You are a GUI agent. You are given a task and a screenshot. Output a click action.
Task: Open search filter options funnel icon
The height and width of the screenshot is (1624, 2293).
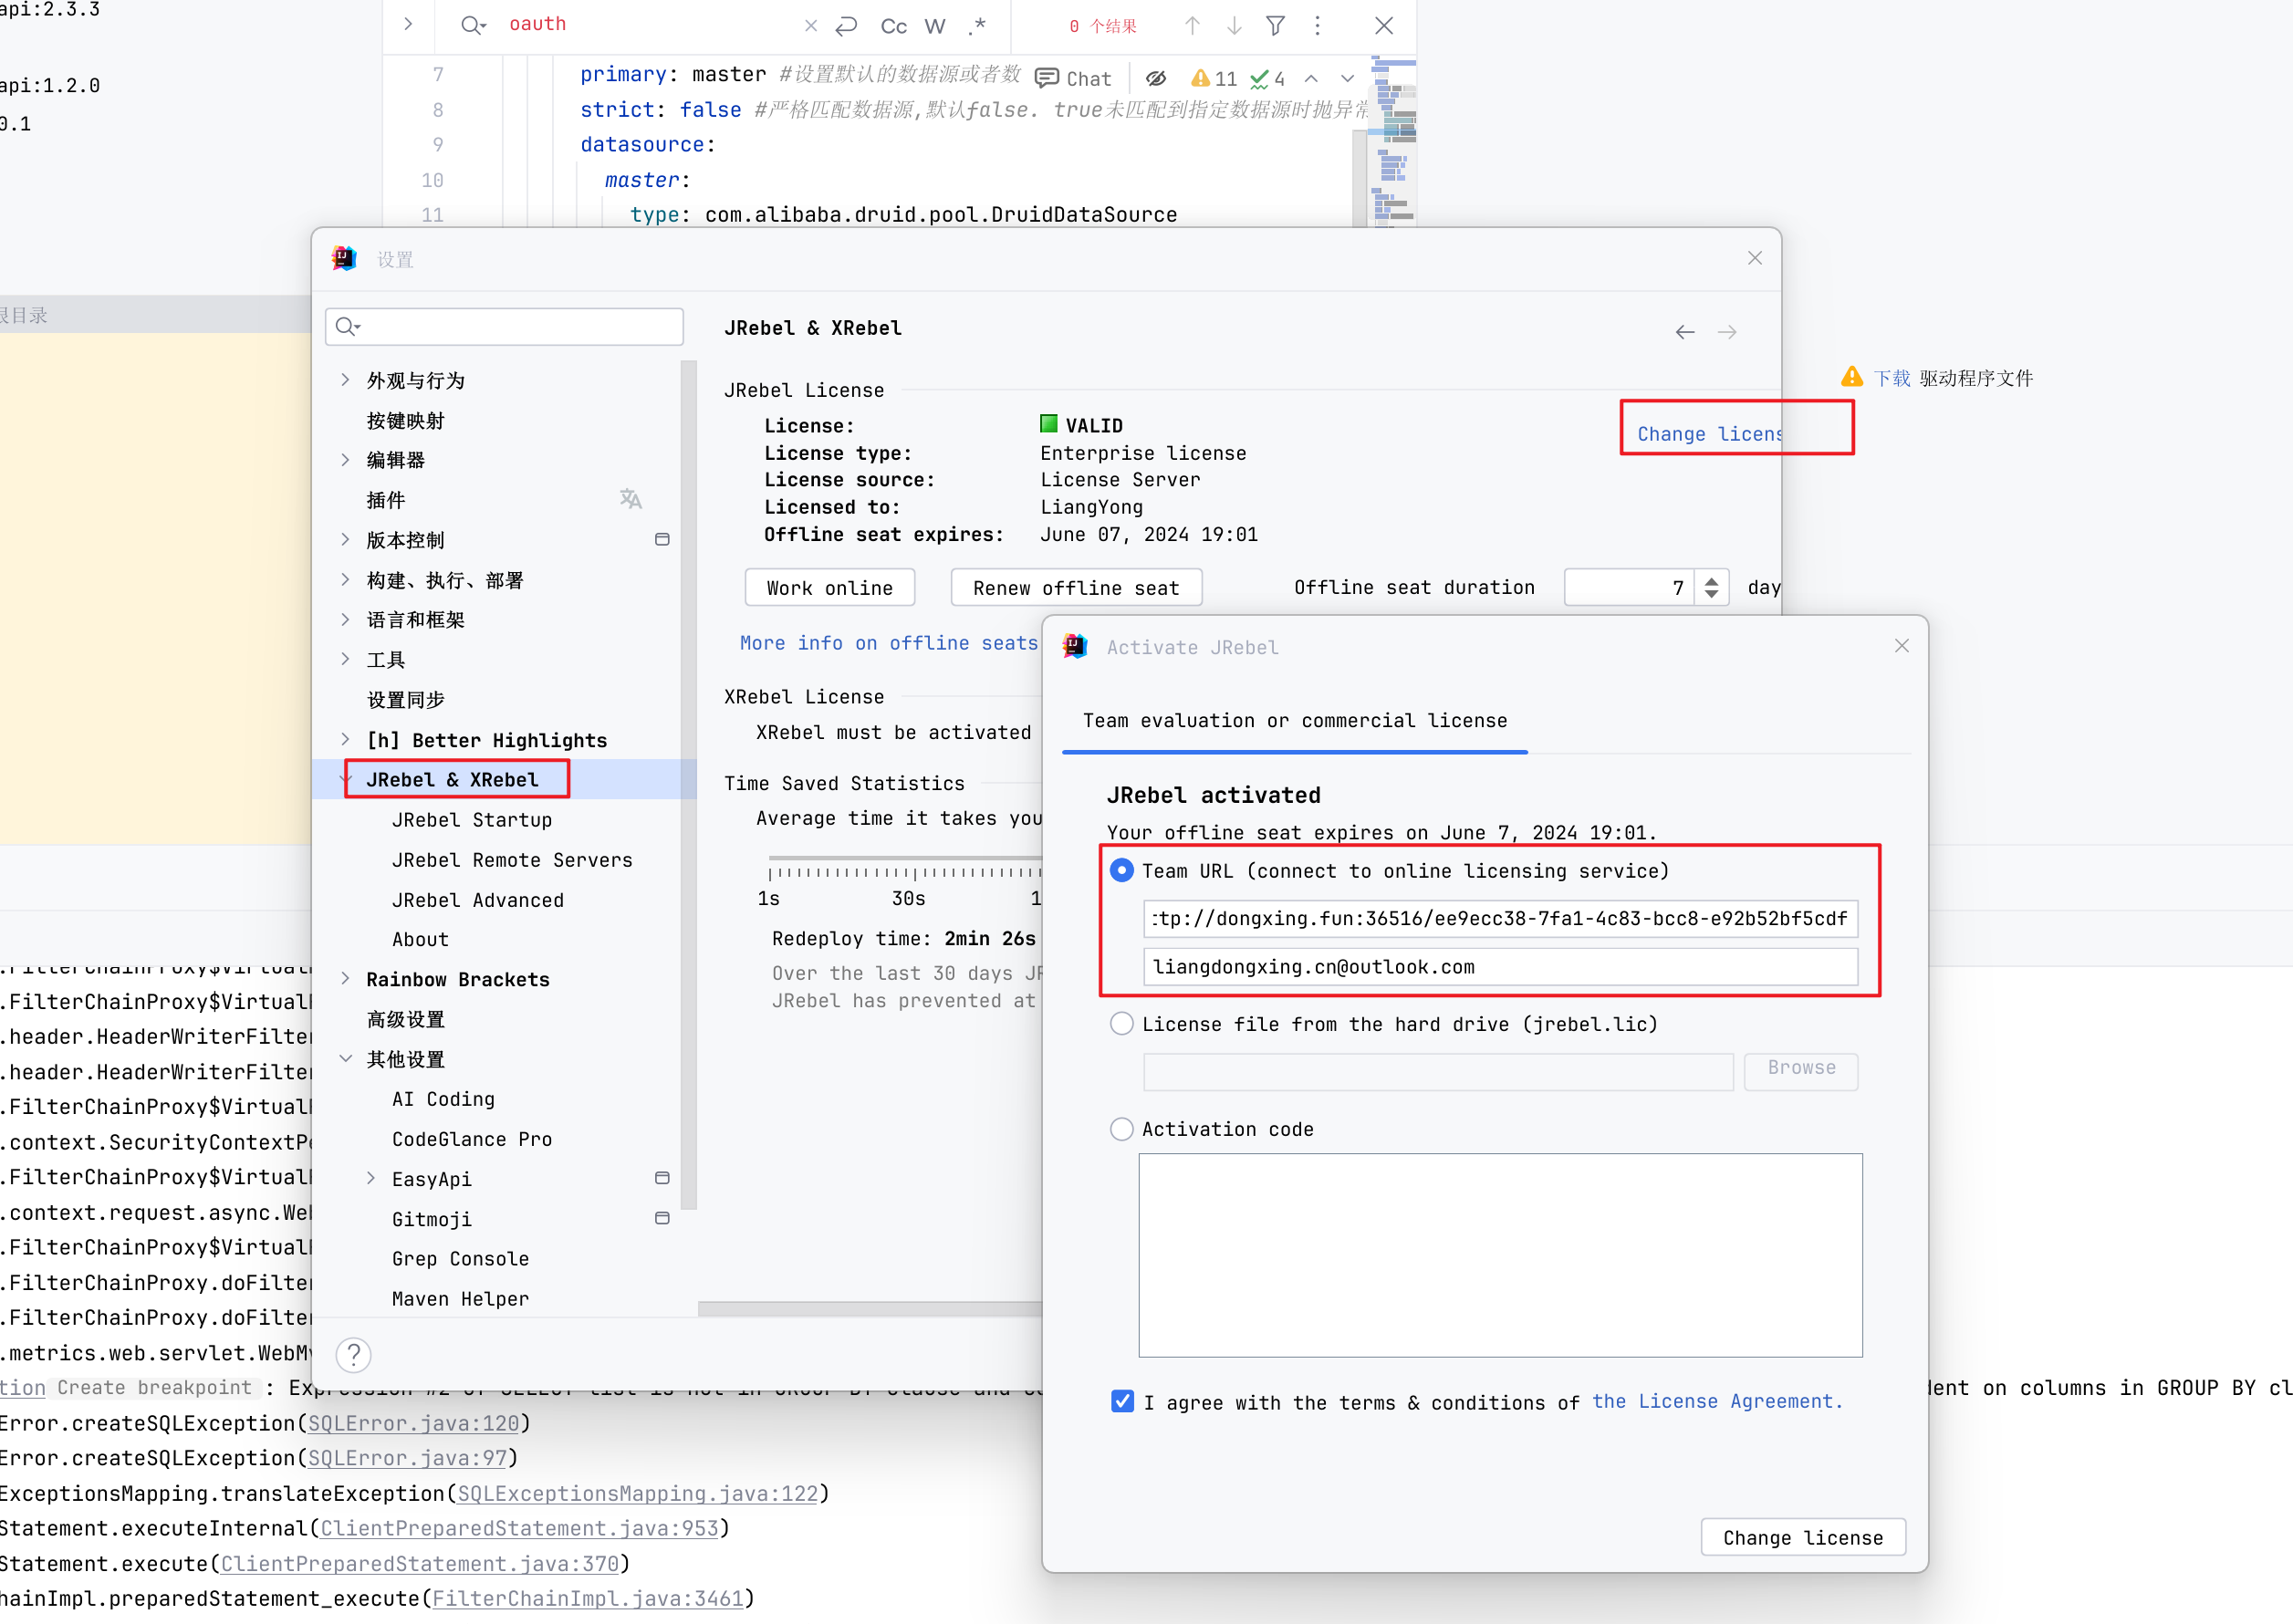click(1275, 26)
